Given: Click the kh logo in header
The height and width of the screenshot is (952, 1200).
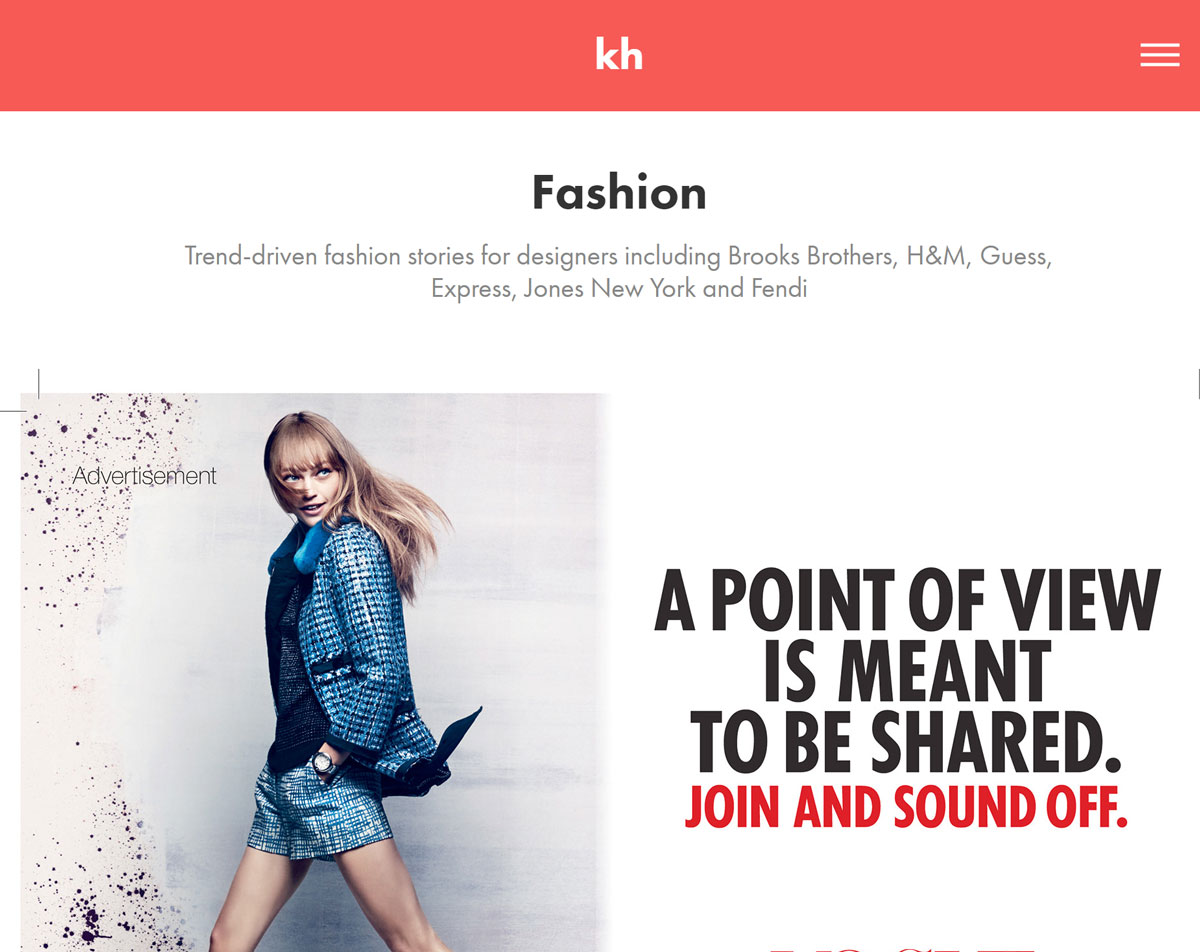Looking at the screenshot, I should point(619,54).
